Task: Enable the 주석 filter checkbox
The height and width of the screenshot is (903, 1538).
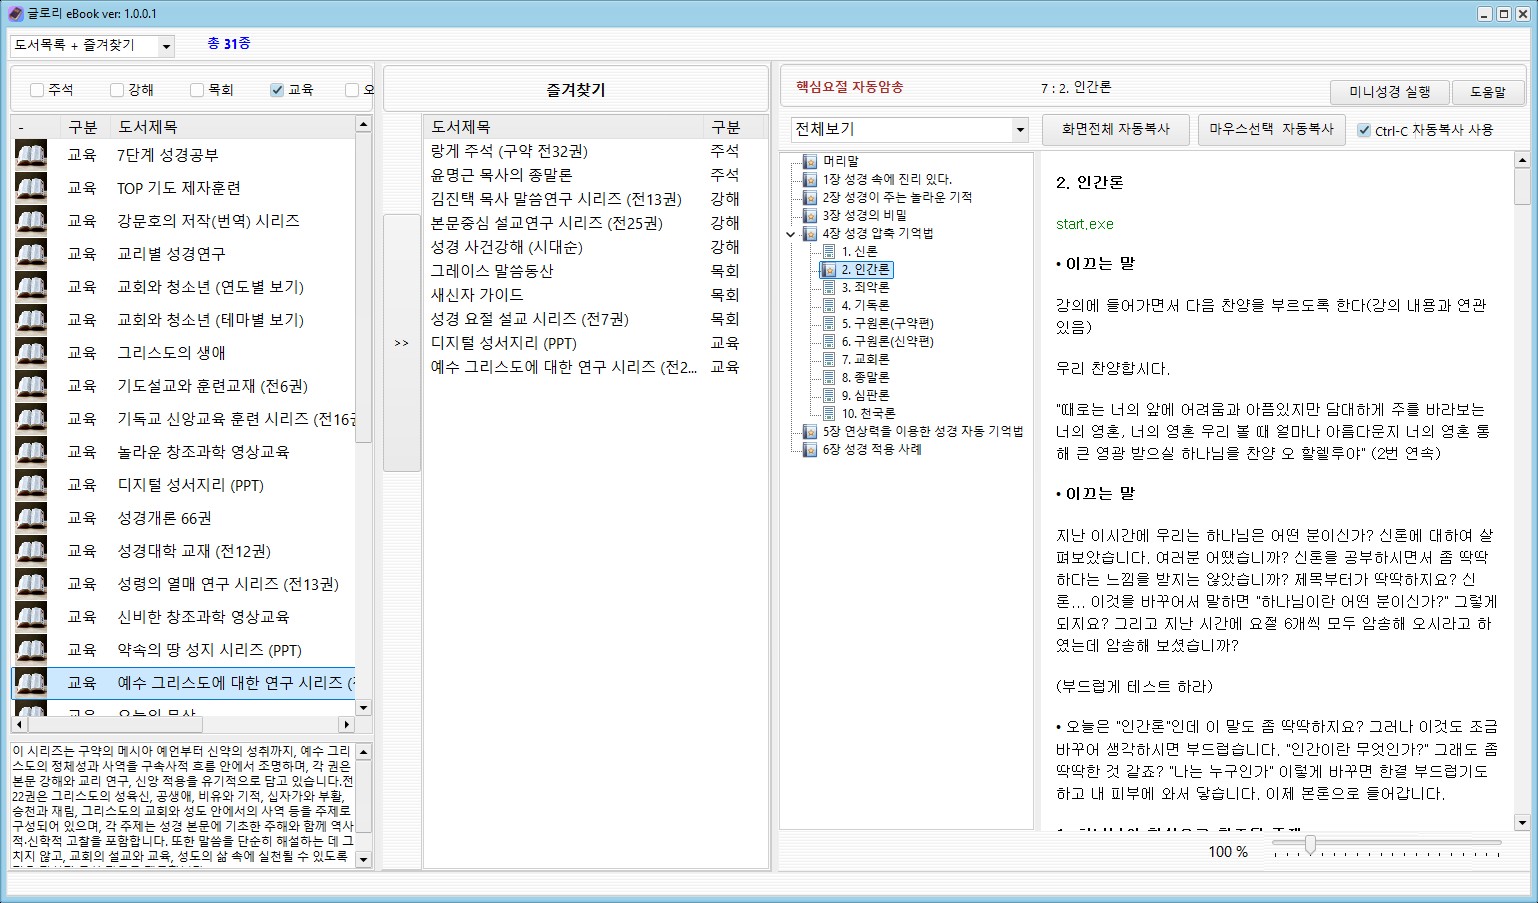Action: [37, 90]
